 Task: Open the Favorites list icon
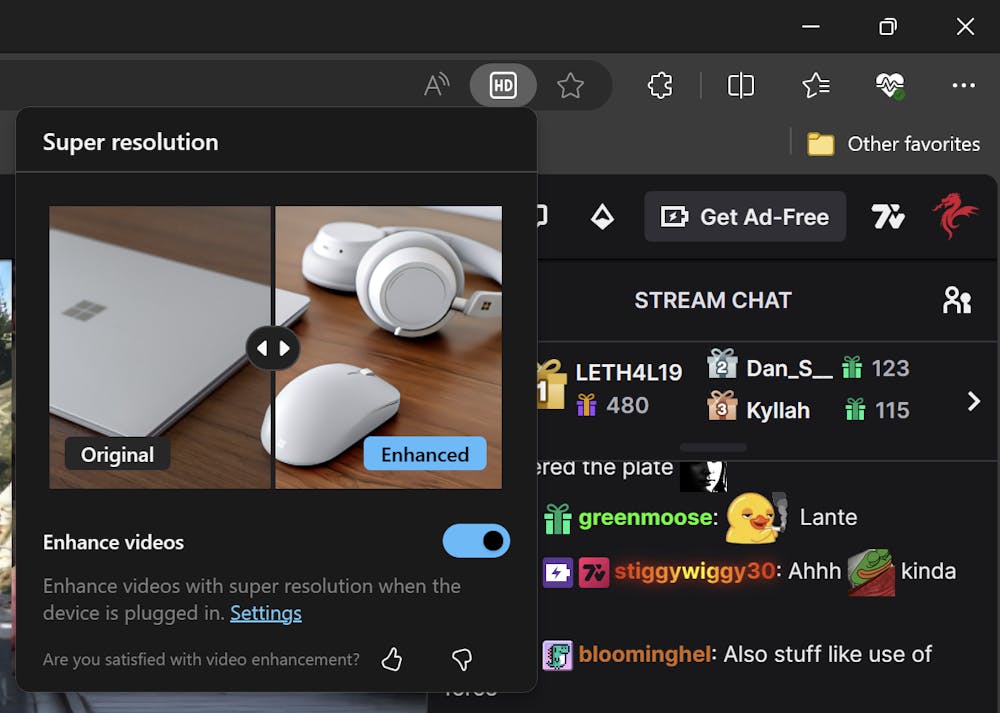tap(816, 85)
